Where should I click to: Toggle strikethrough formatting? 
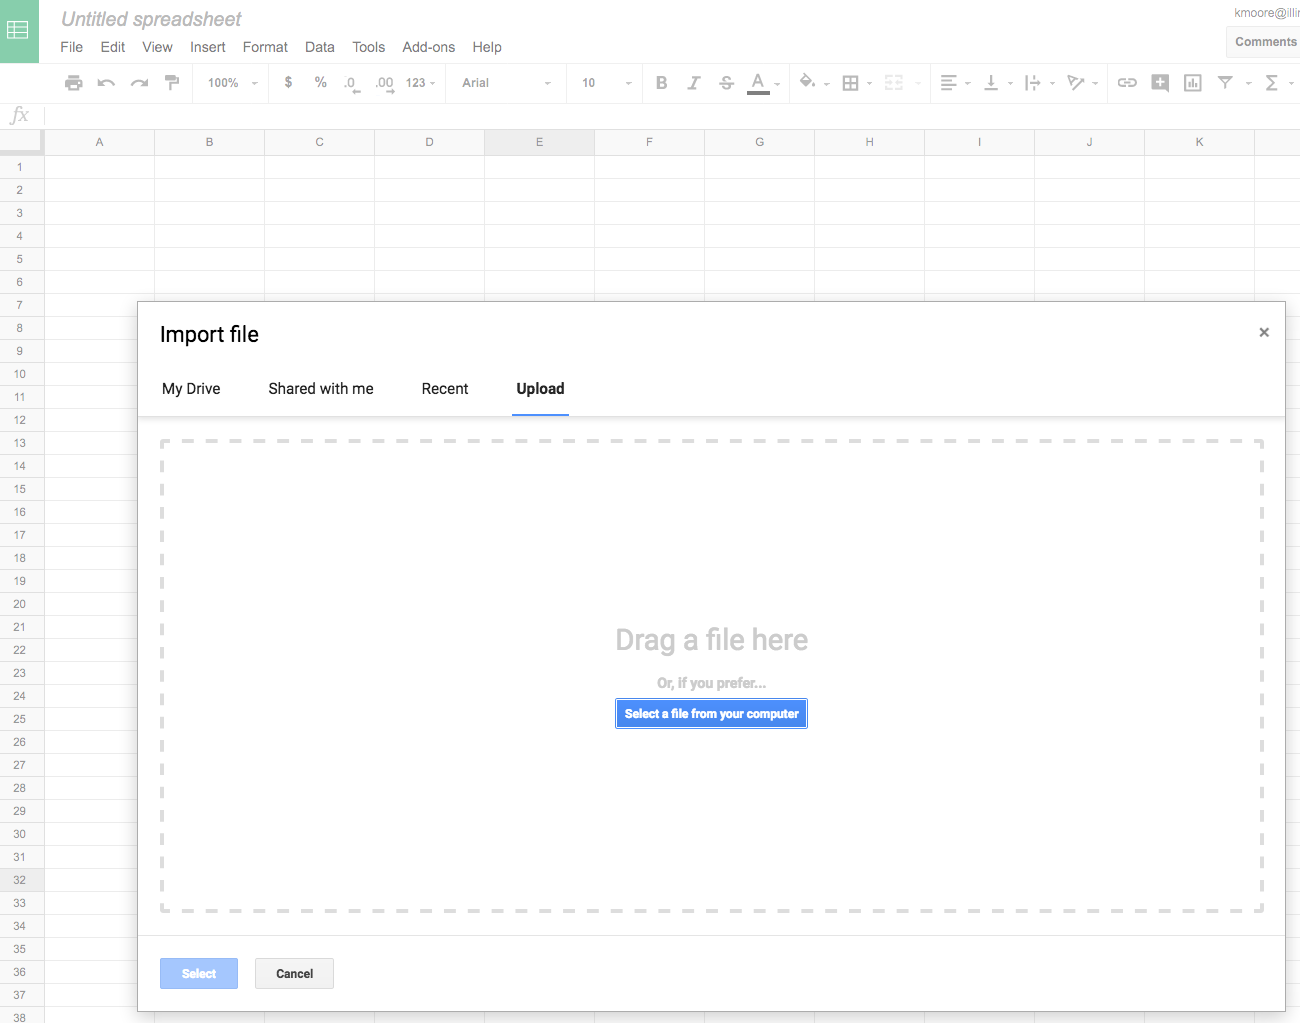pos(726,83)
